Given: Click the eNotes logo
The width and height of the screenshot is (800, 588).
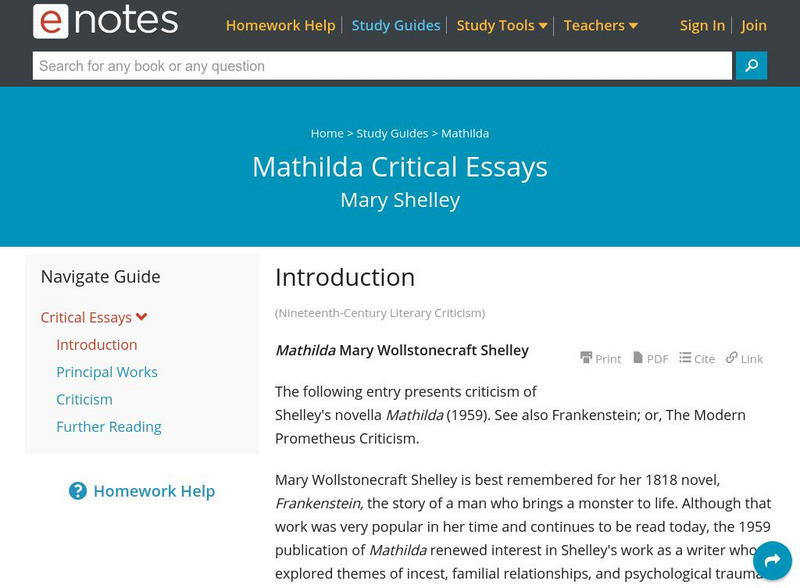Looking at the screenshot, I should point(105,21).
